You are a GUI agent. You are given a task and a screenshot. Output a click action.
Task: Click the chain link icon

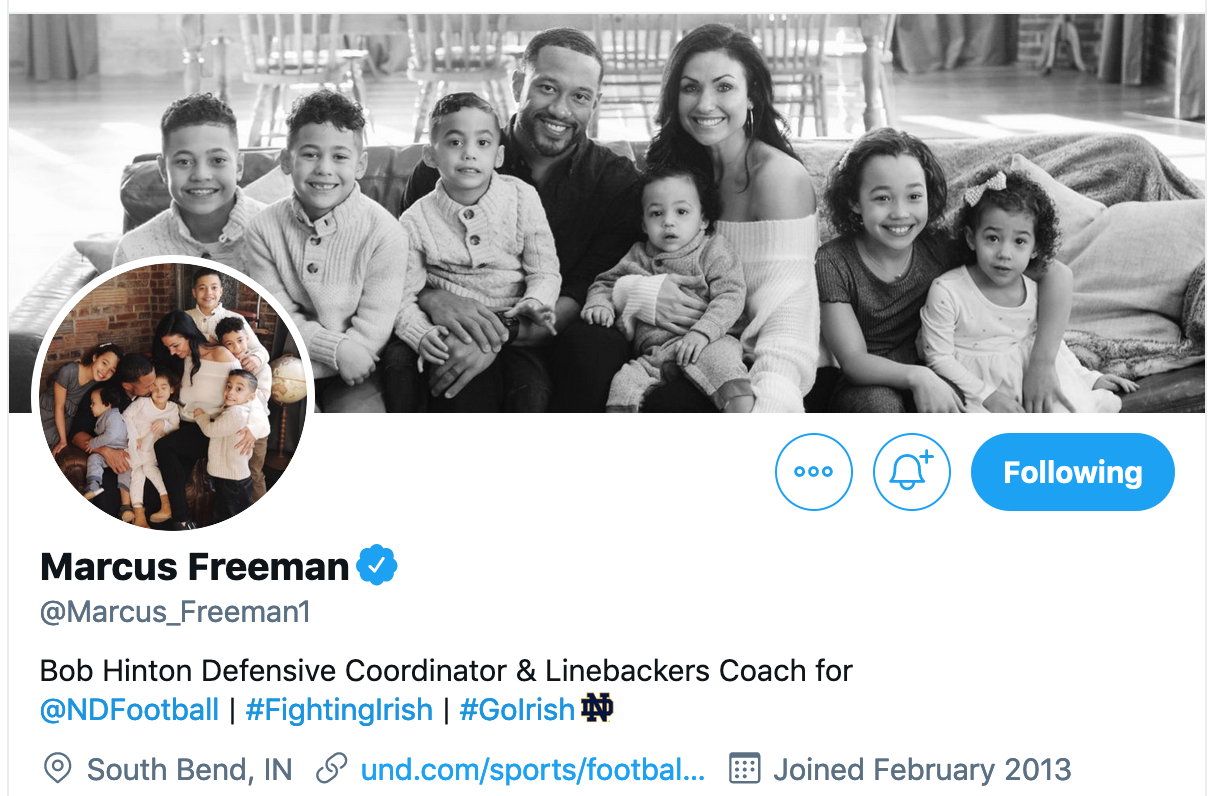331,769
